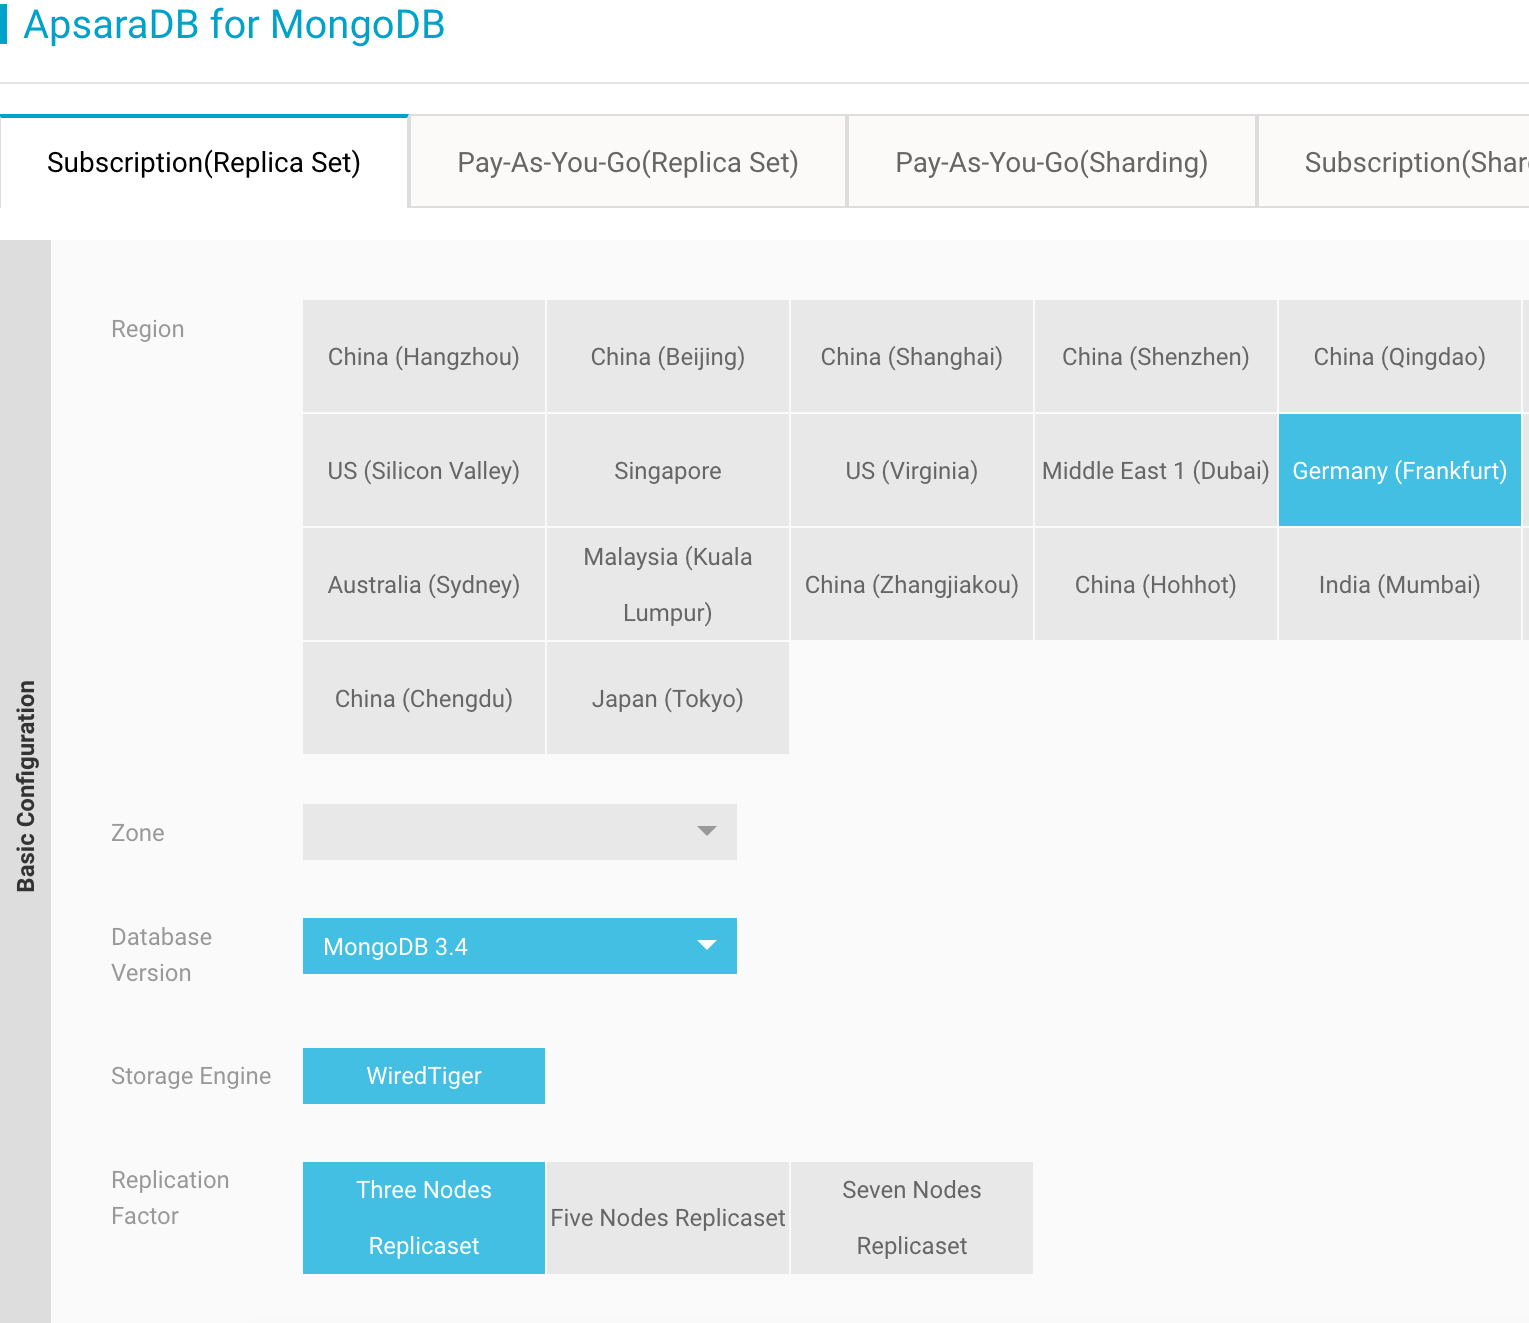Open the Subscription(Sharding) tab
Viewport: 1529px width, 1323px height.
tap(1394, 162)
